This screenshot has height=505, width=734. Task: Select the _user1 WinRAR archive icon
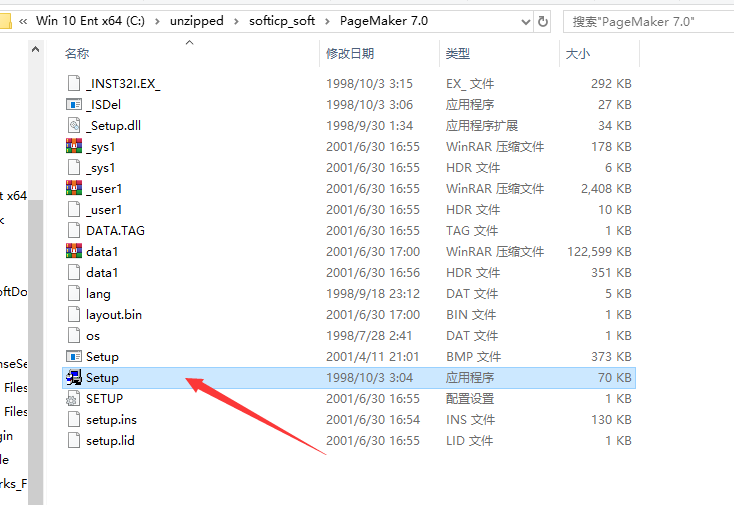point(74,189)
